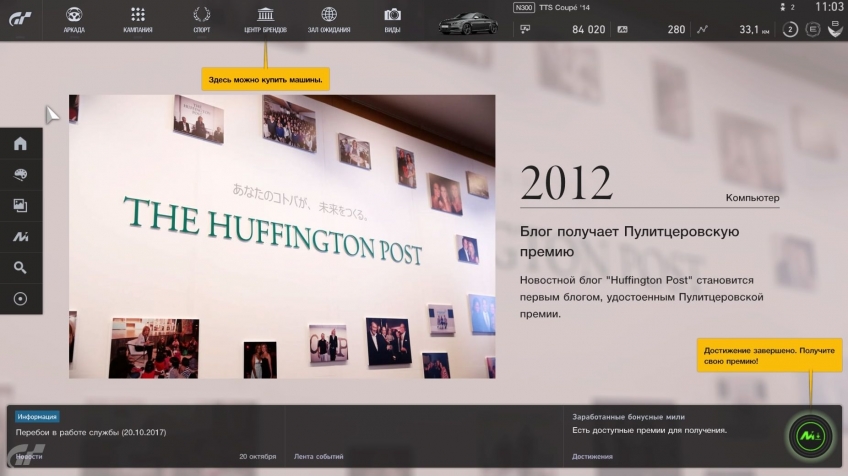Click the distance value 33,1 км
Image resolution: width=848 pixels, height=476 pixels.
click(754, 30)
